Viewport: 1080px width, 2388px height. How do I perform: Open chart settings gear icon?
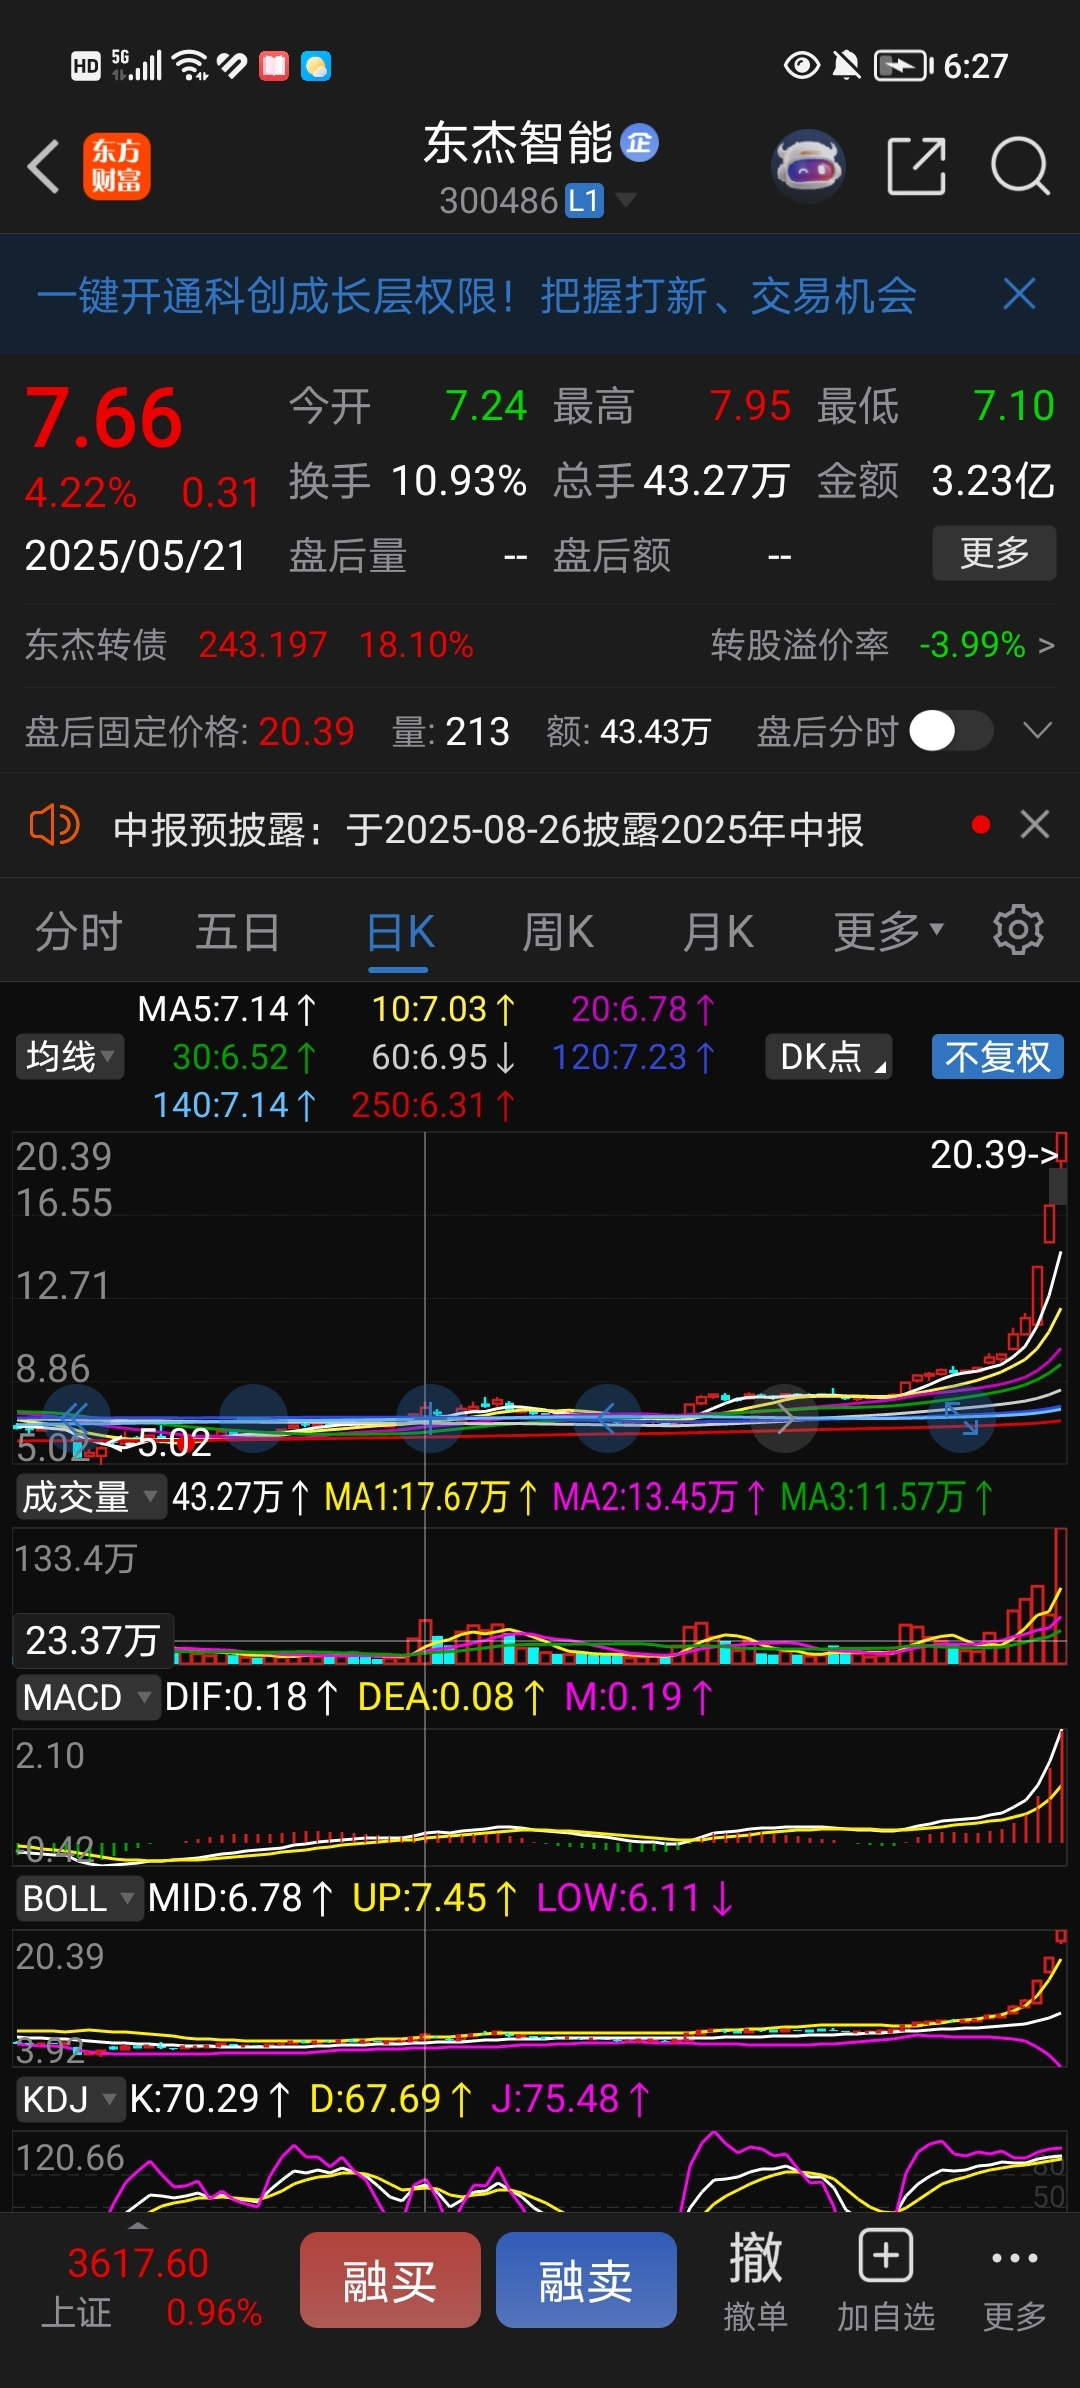pos(1018,930)
